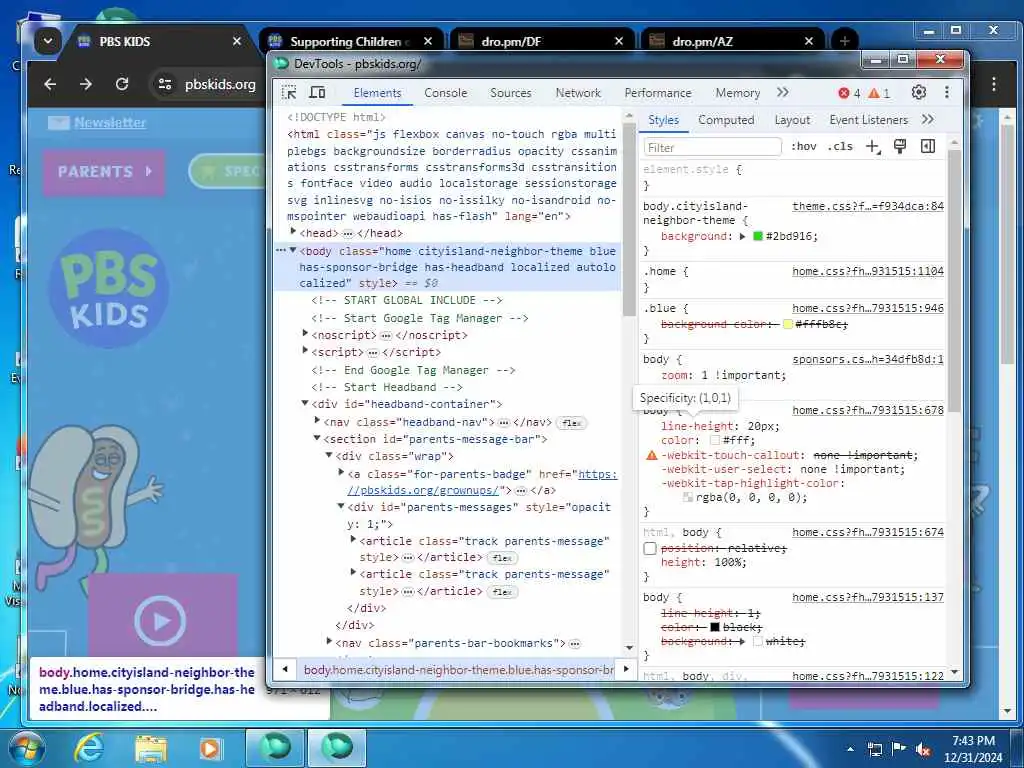The height and width of the screenshot is (768, 1024).
Task: Switch to the Memory panel
Action: (737, 93)
